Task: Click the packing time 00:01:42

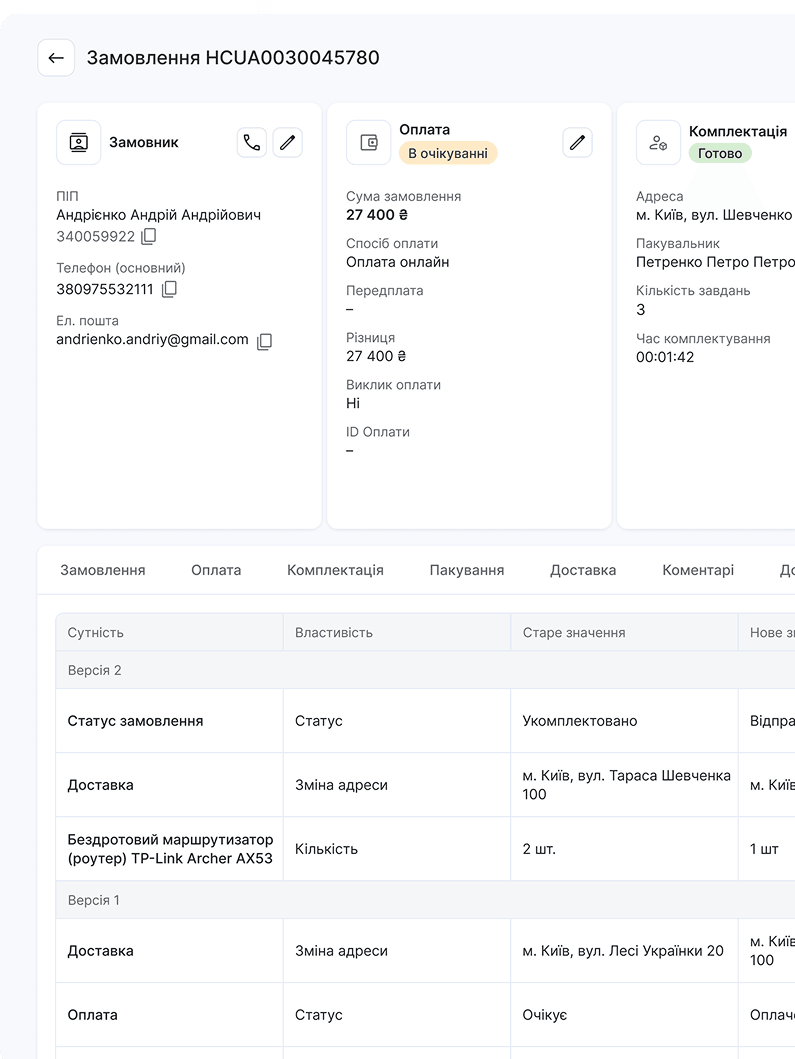Action: [x=665, y=357]
